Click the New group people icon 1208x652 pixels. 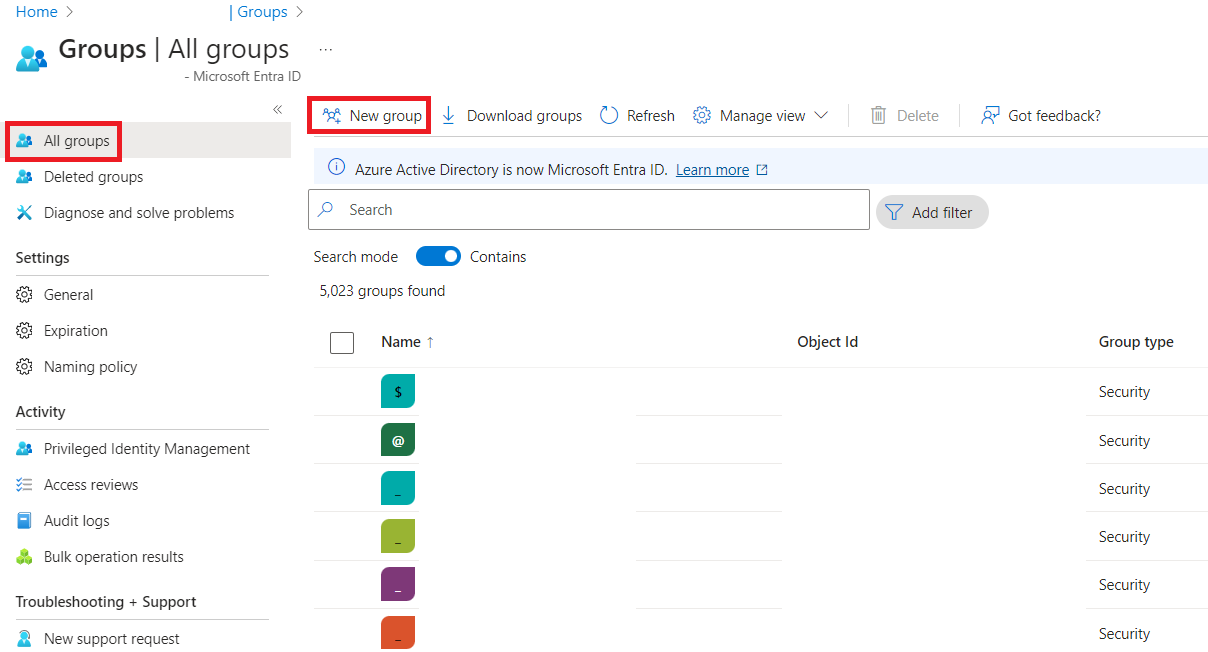click(x=332, y=116)
